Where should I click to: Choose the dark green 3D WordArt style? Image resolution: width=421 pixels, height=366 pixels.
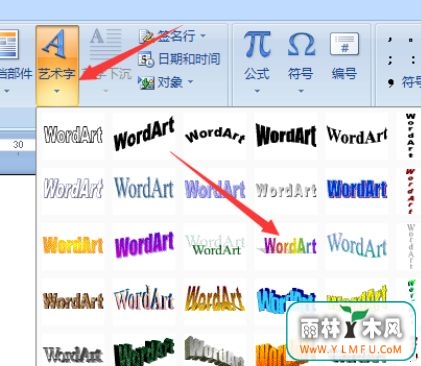pos(144,352)
